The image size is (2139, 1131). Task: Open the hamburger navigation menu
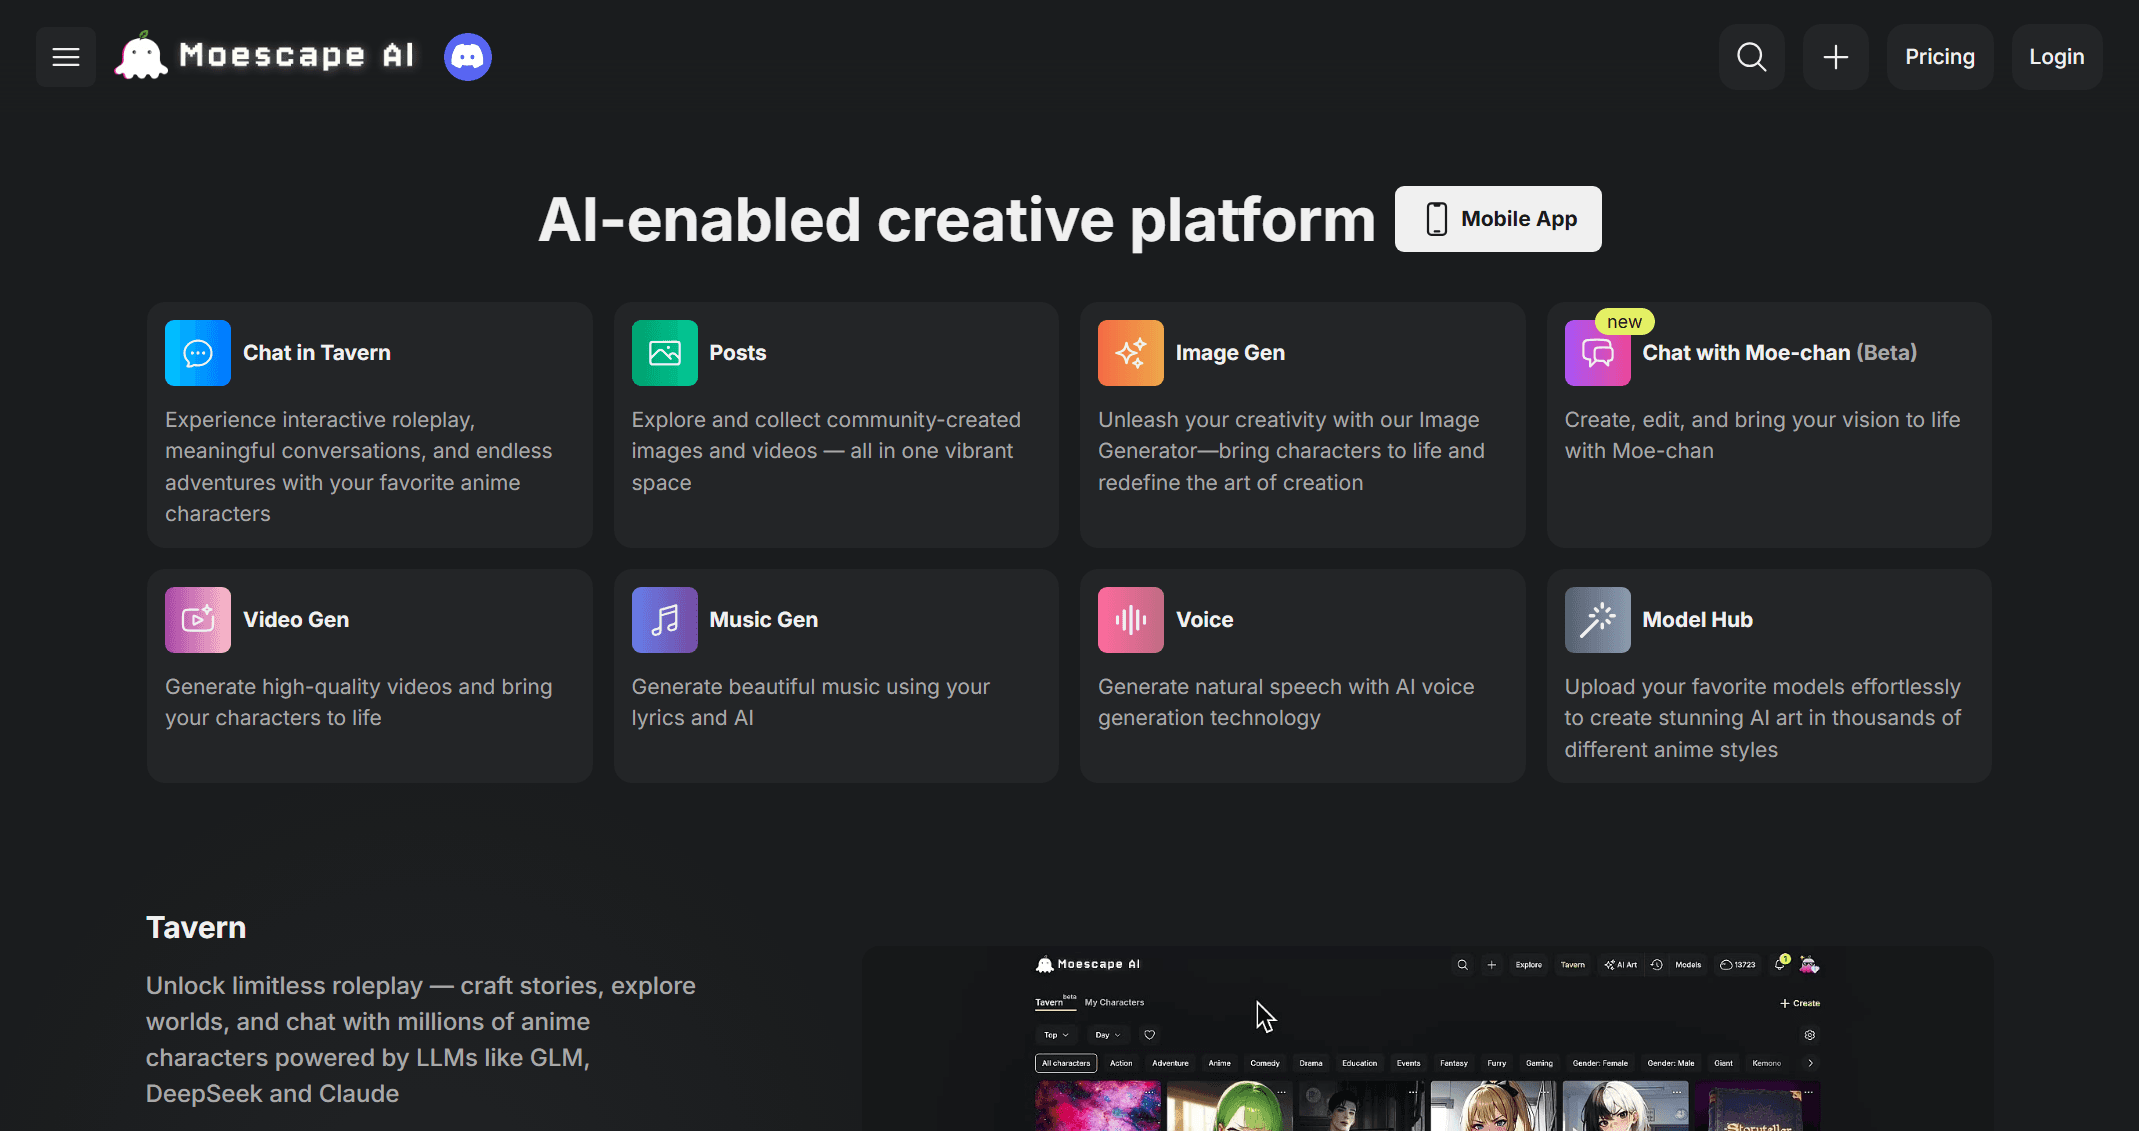tap(66, 57)
